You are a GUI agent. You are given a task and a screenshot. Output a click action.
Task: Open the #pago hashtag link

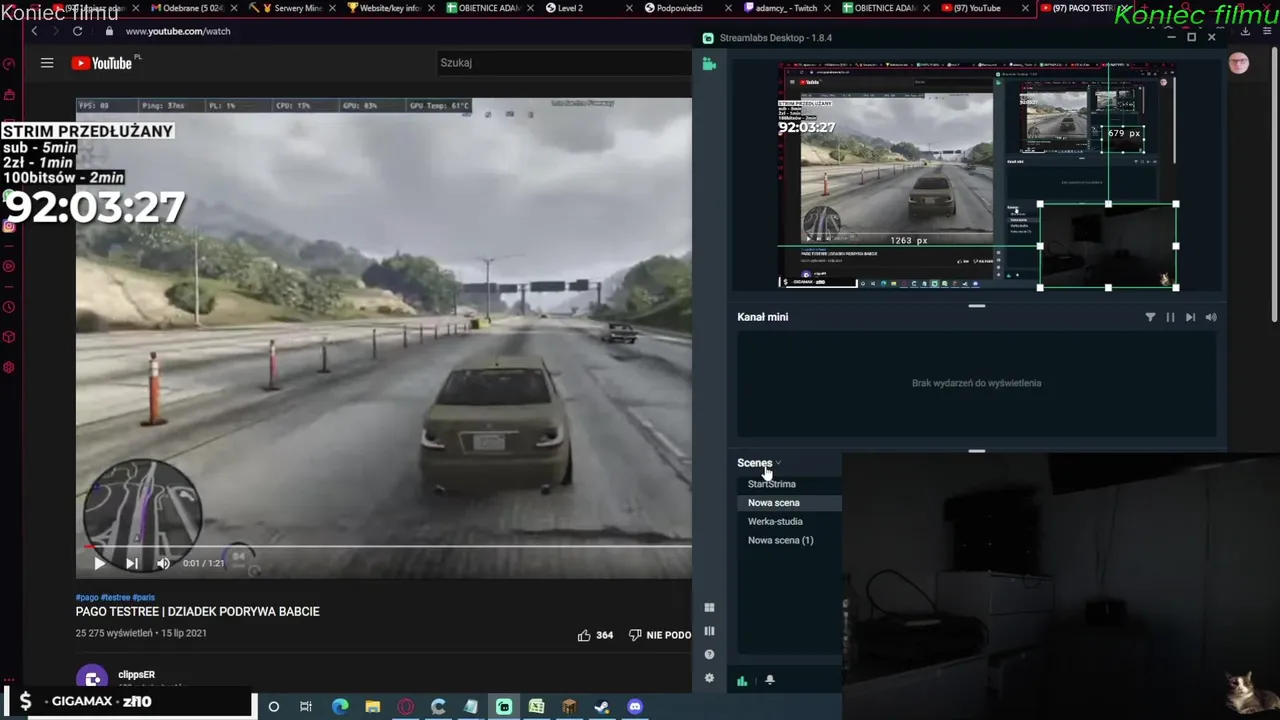[87, 598]
